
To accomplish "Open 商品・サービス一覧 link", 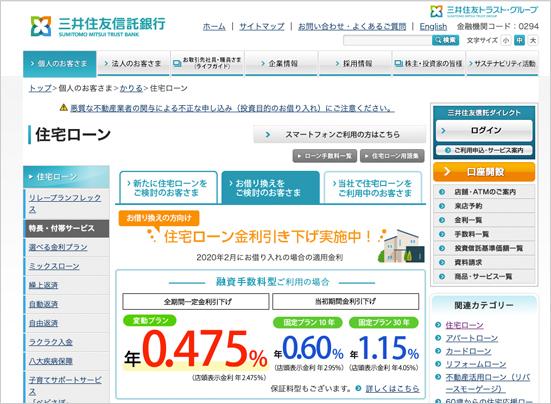I will [484, 276].
